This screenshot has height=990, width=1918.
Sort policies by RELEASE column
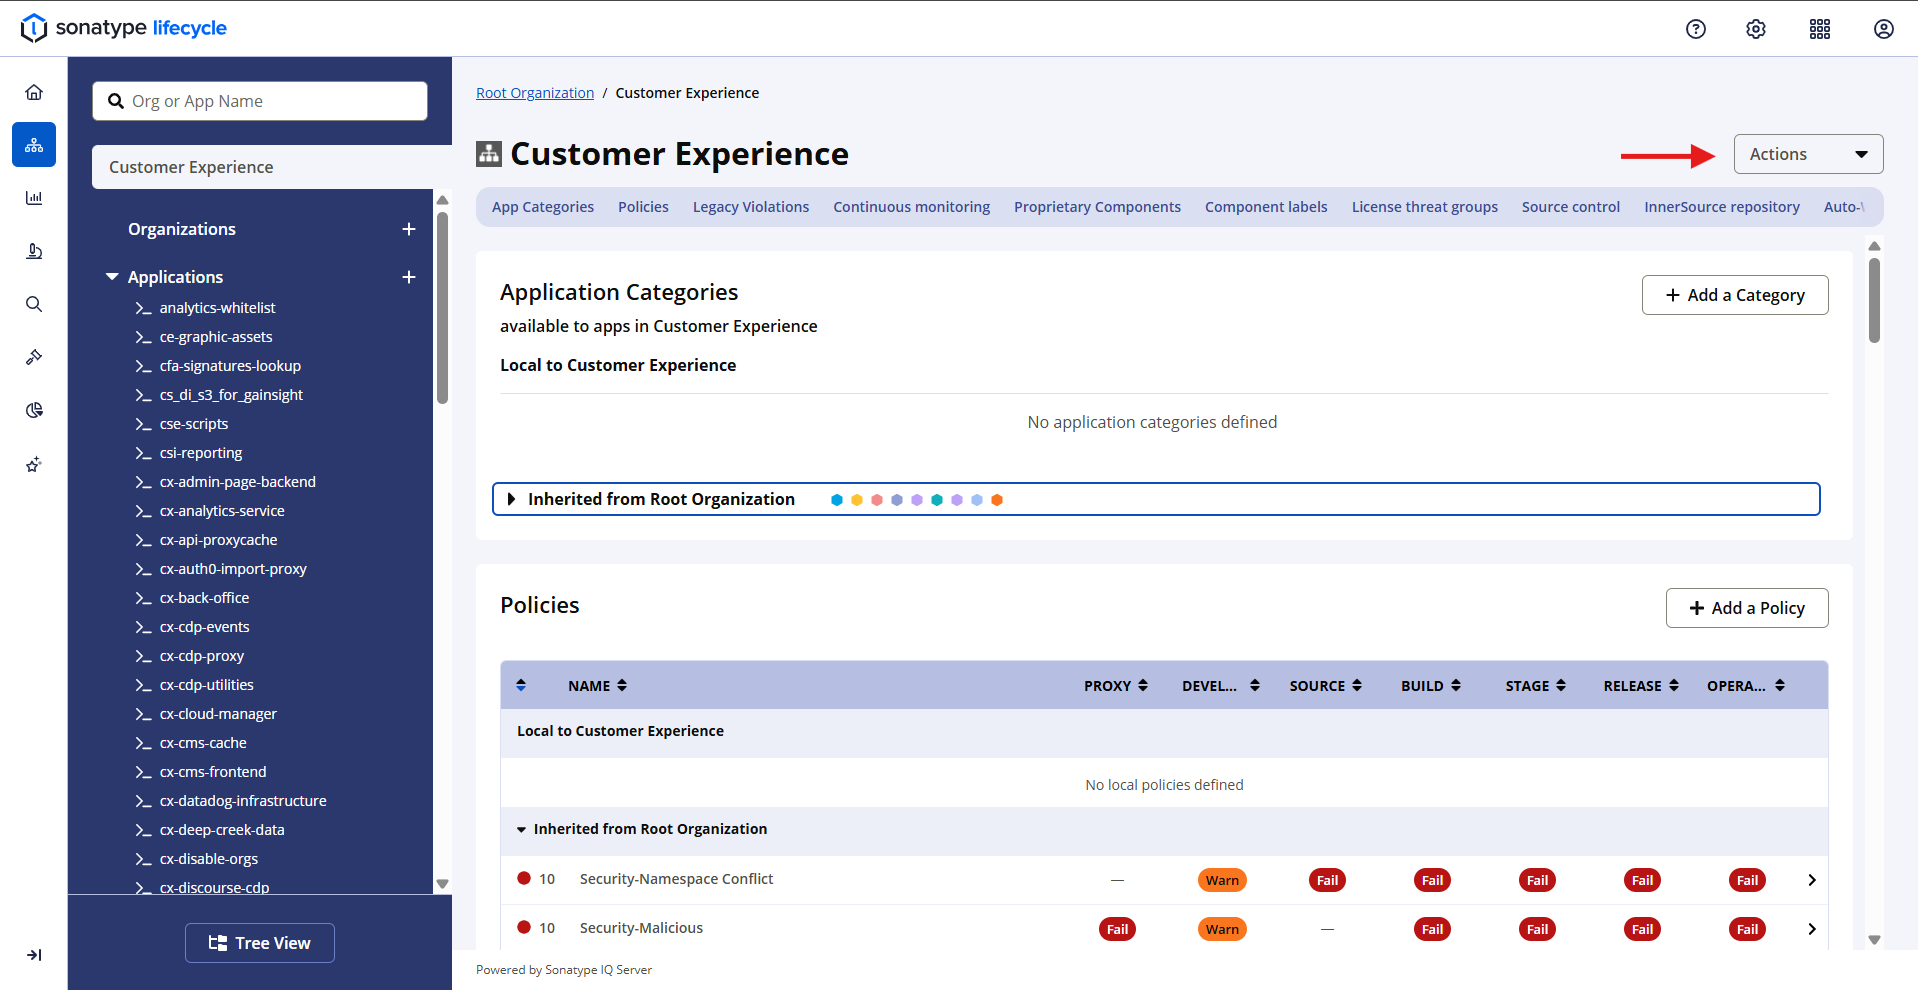click(1641, 686)
